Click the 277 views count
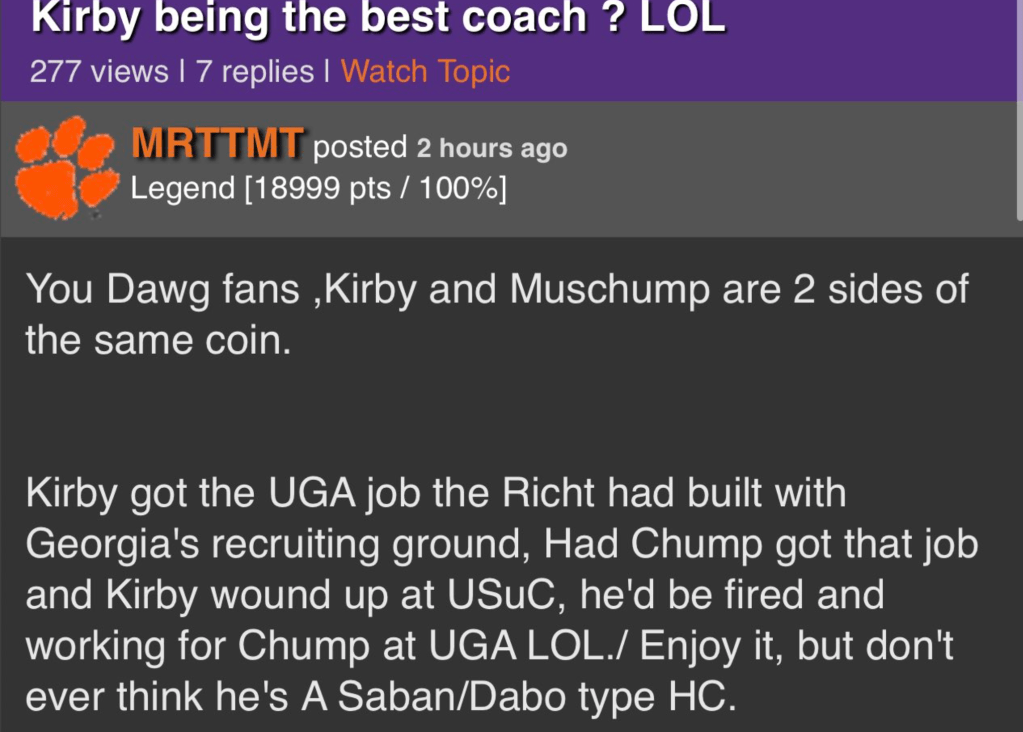Screen dimensions: 1023x732 99,71
